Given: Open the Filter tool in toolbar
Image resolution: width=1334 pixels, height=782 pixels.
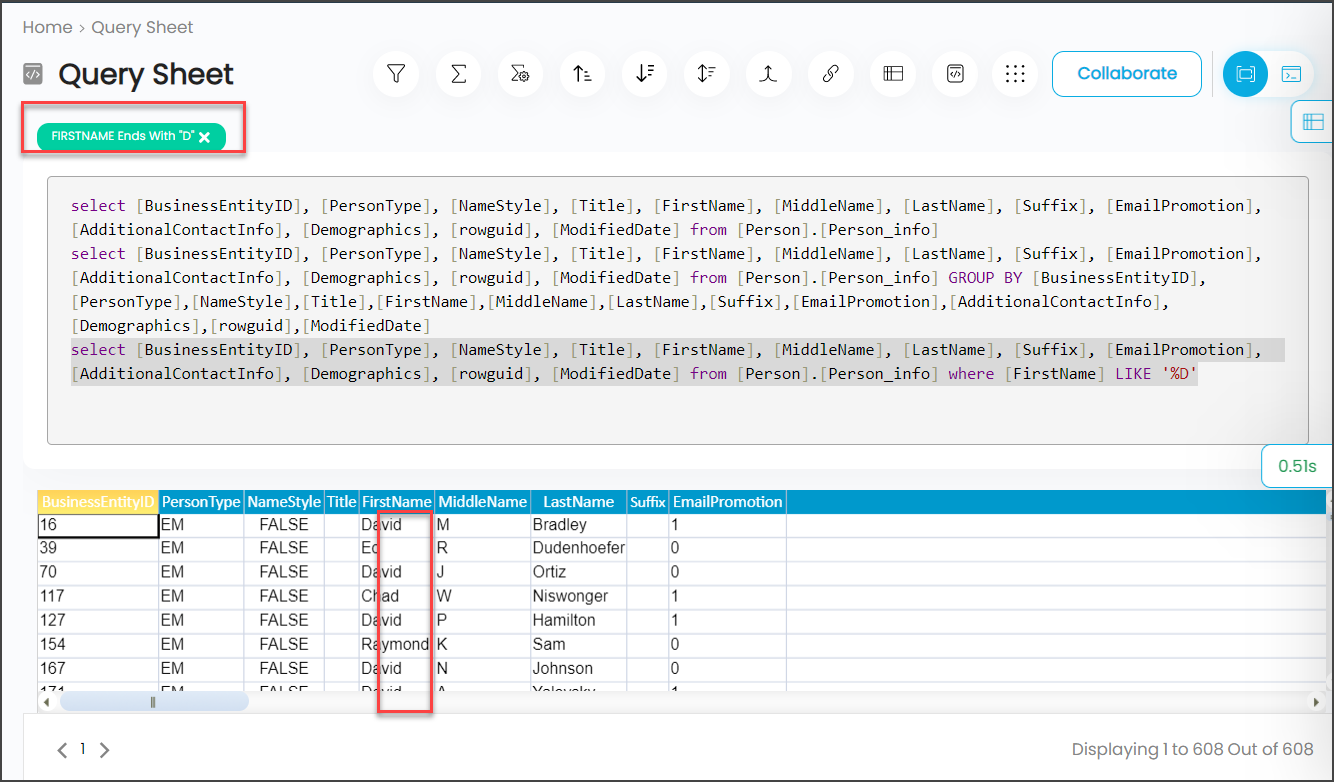Looking at the screenshot, I should coord(396,74).
